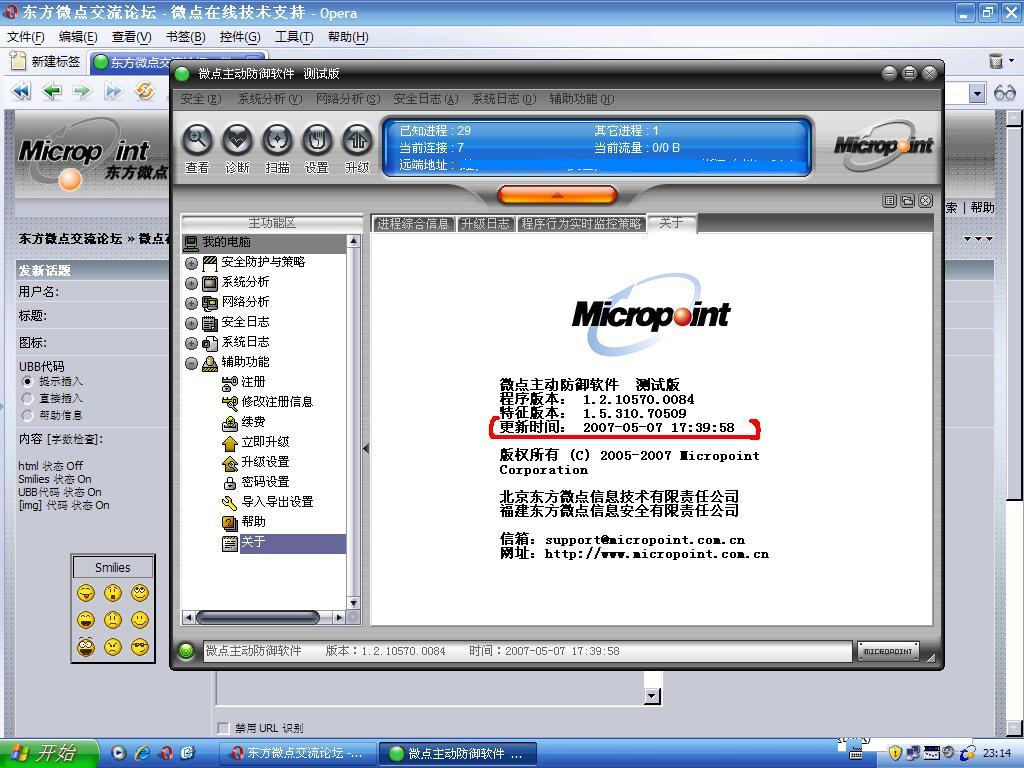Click Opera's forward arrow button
1024x768 pixels.
click(x=82, y=91)
